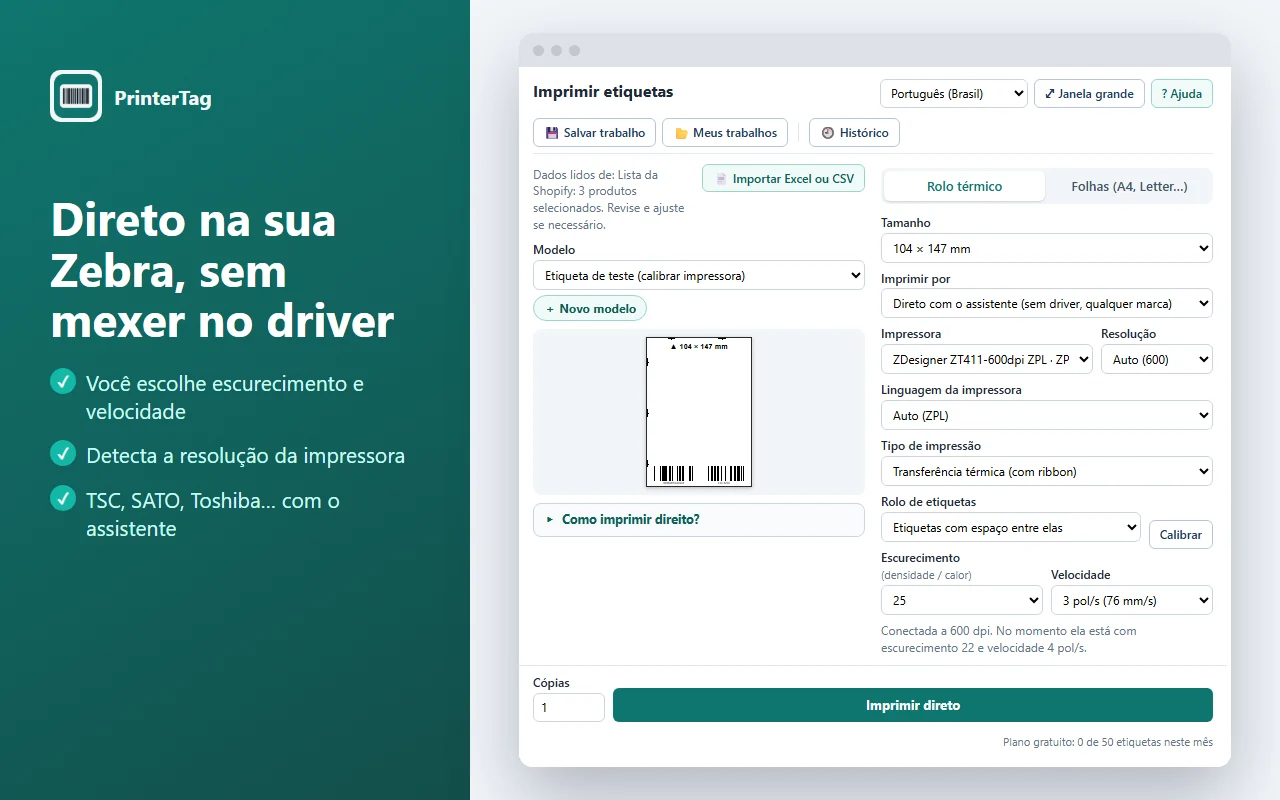This screenshot has height=800, width=1280.
Task: Click the plus icon on Novo modelo
Action: click(550, 309)
